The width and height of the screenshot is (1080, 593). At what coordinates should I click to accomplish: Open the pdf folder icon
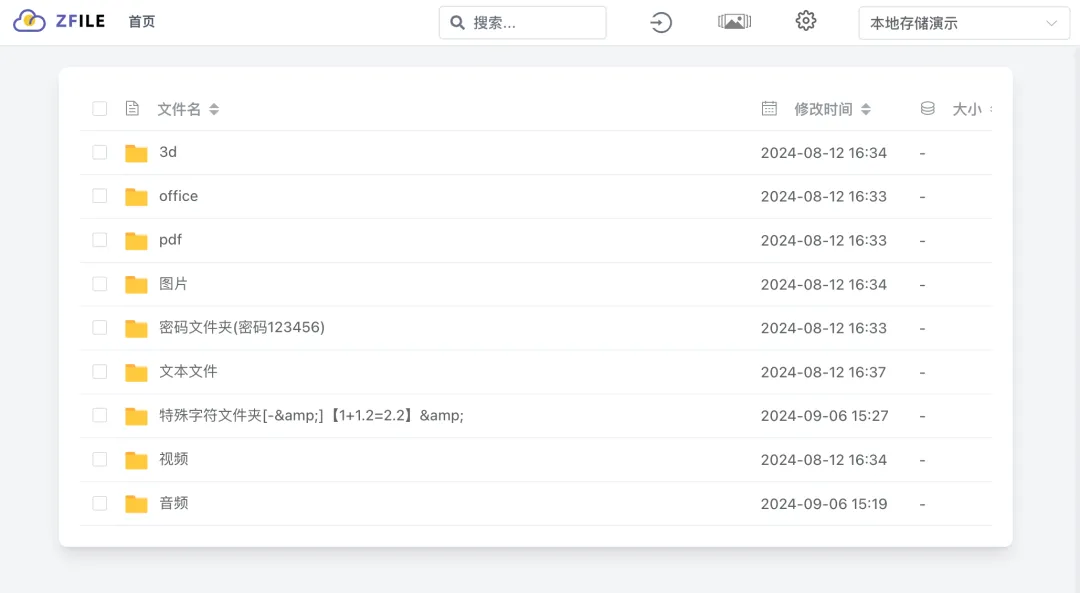136,240
